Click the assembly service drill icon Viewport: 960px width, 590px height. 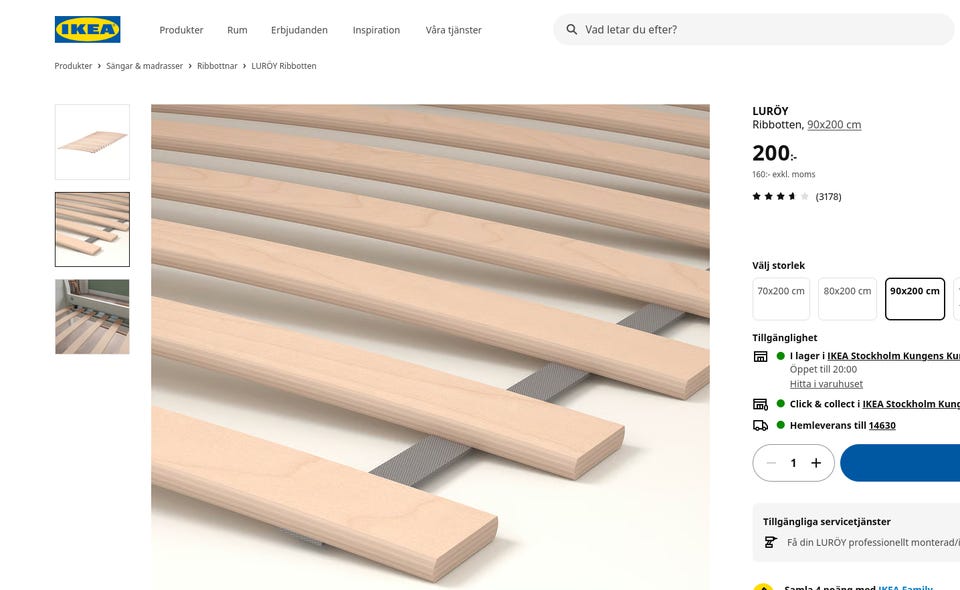pos(771,542)
